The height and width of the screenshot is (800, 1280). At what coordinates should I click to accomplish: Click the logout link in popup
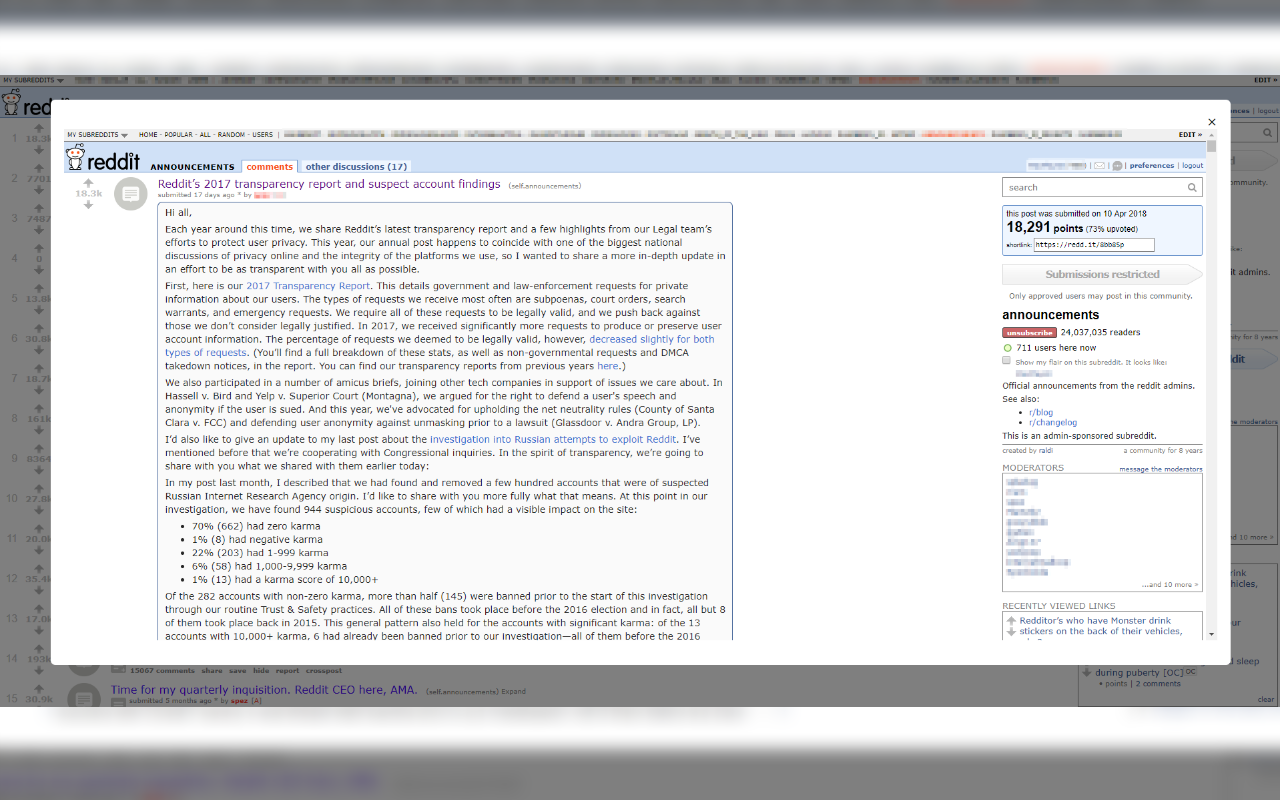point(1192,166)
